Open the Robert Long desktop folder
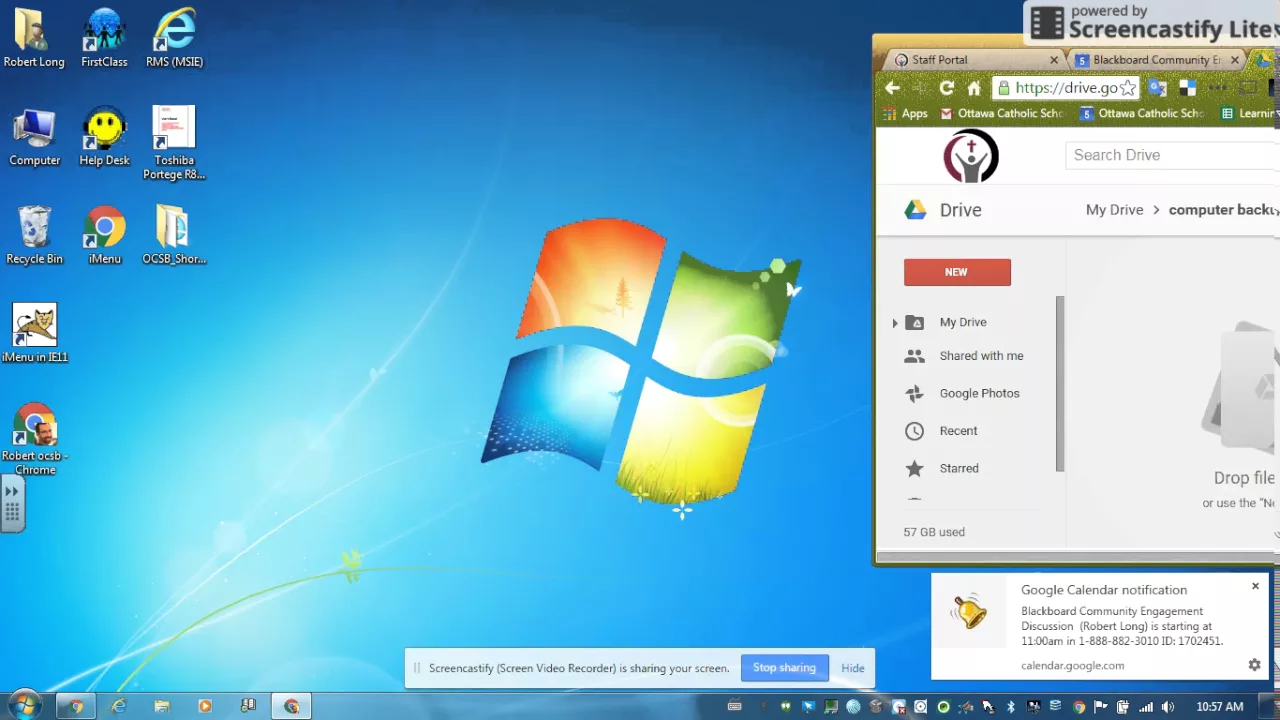Screen dimensions: 1280x720 34,38
